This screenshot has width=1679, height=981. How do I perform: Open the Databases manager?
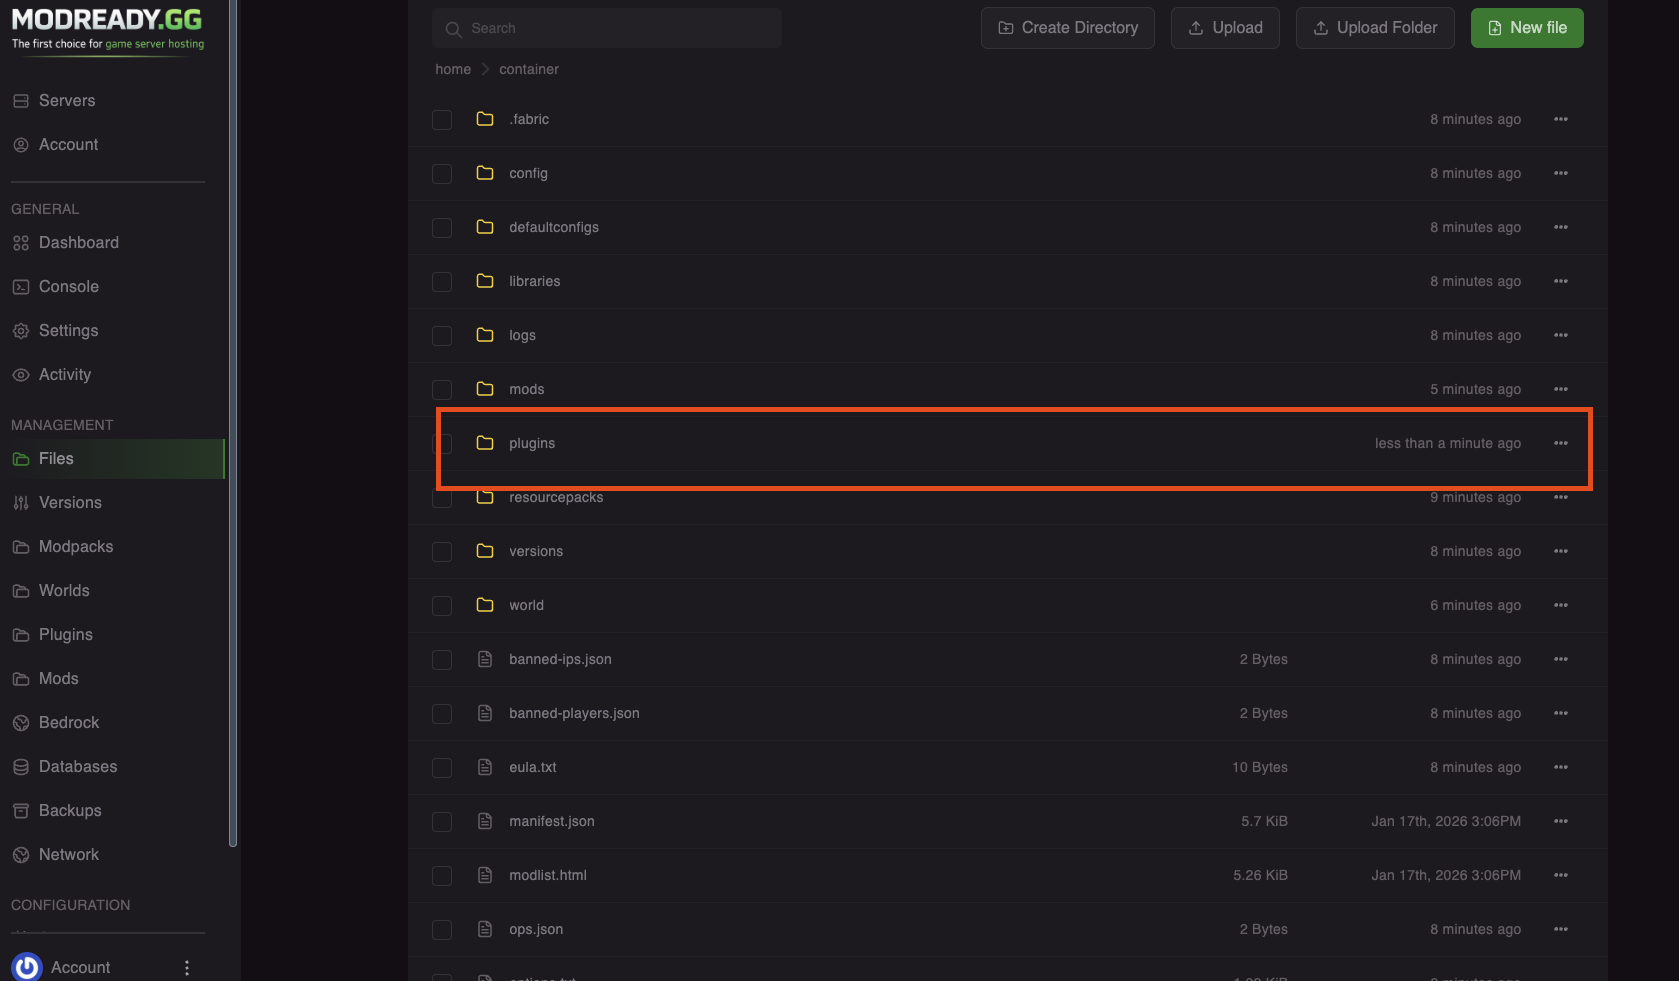tap(77, 766)
